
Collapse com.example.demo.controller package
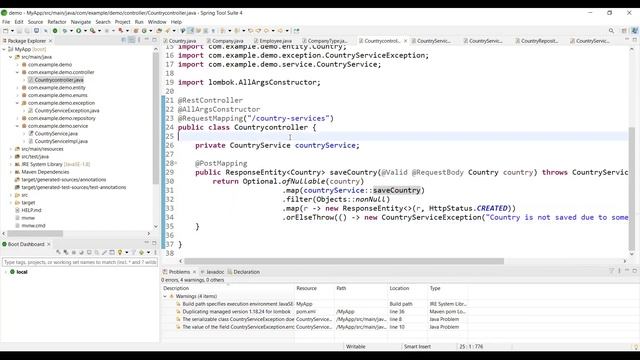click(18, 72)
